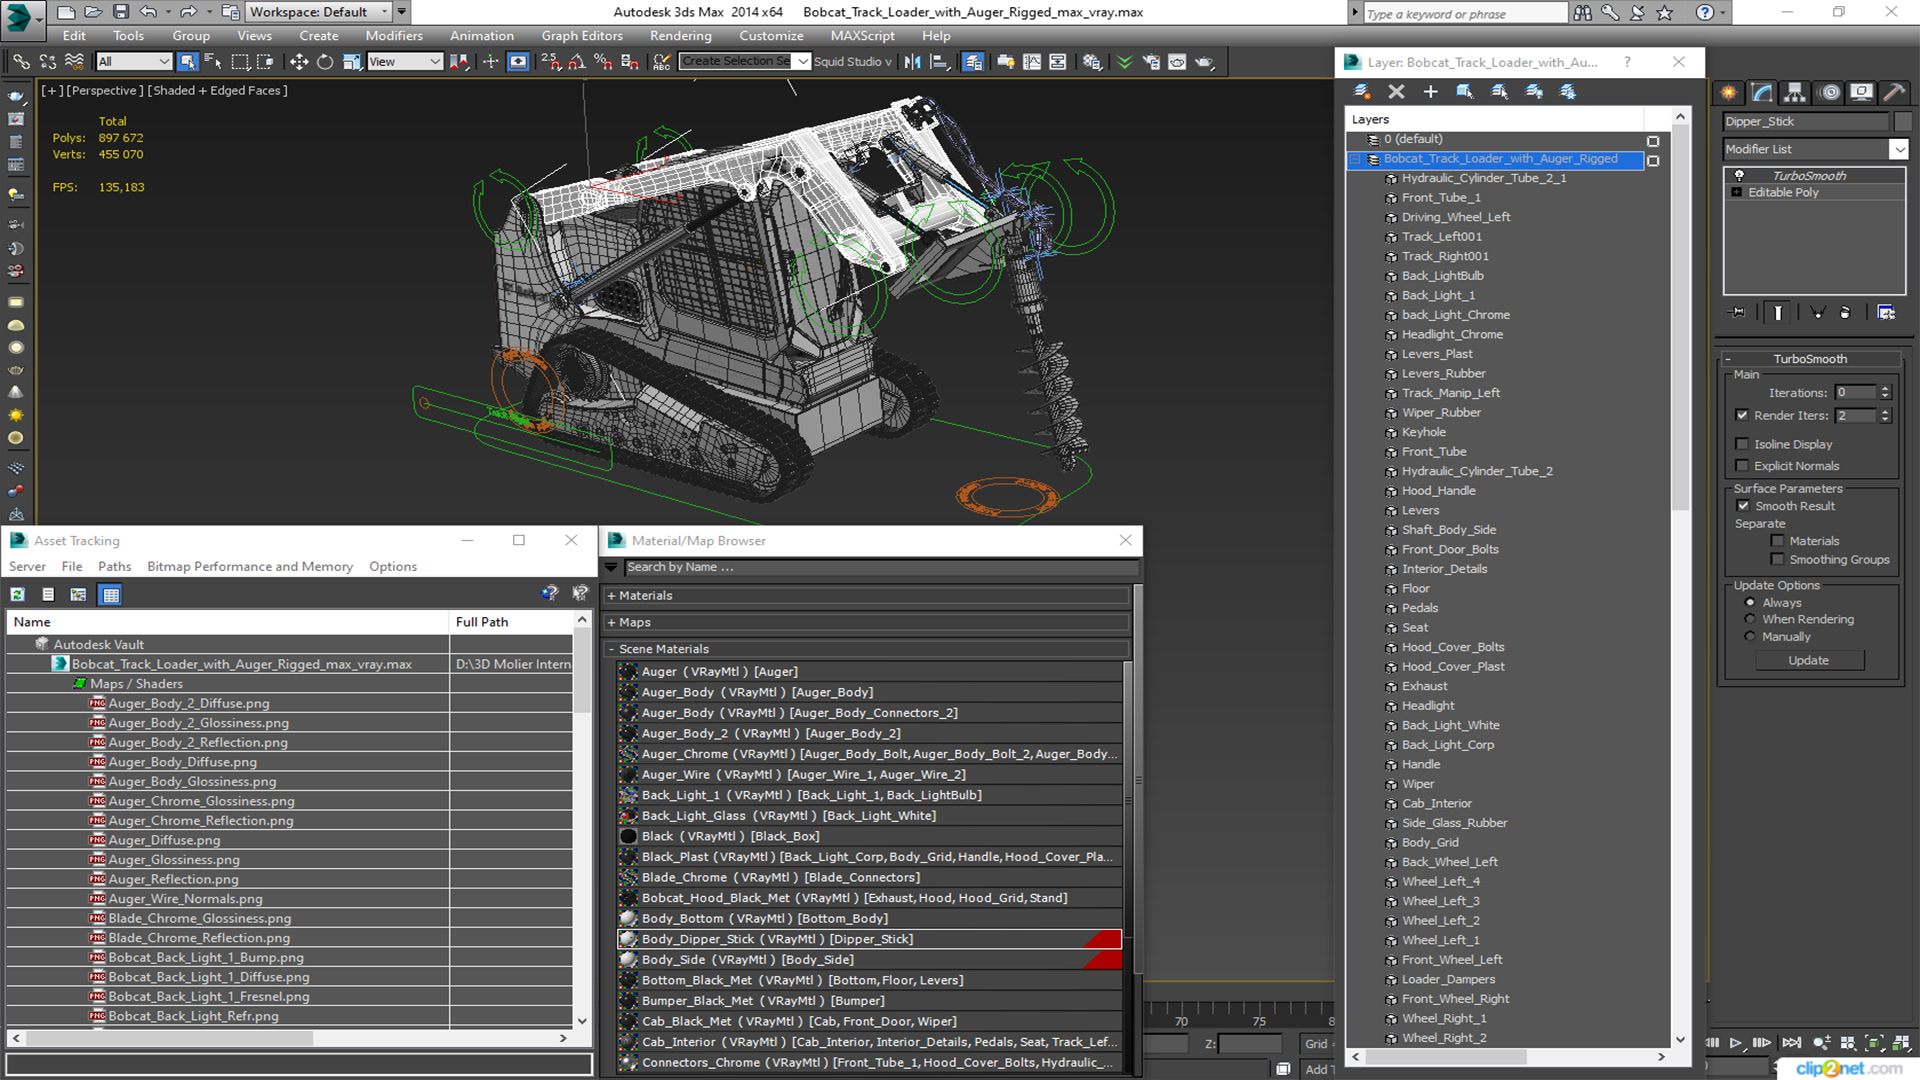This screenshot has height=1080, width=1920.
Task: Collapse the TurboSmooth rollout header
Action: [1810, 359]
